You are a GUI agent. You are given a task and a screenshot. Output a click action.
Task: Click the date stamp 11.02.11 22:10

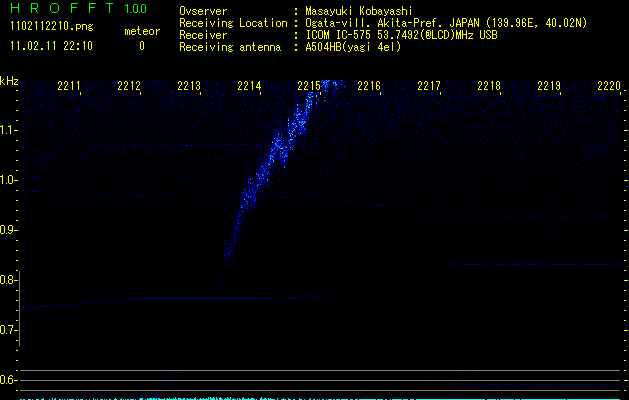[x=51, y=46]
